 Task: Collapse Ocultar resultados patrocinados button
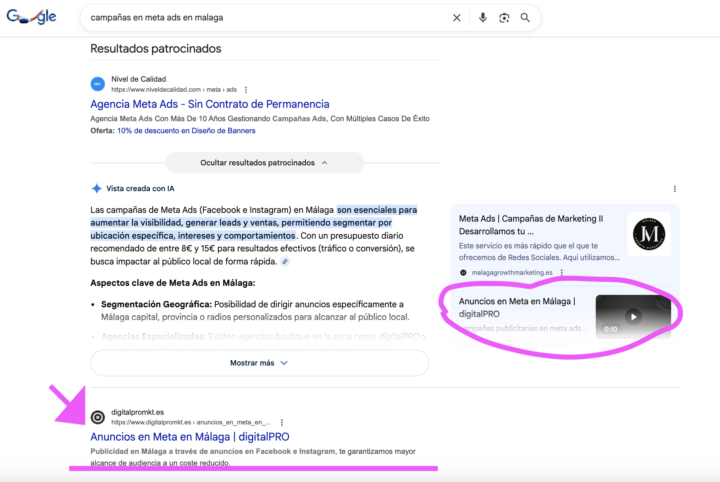pyautogui.click(x=264, y=163)
